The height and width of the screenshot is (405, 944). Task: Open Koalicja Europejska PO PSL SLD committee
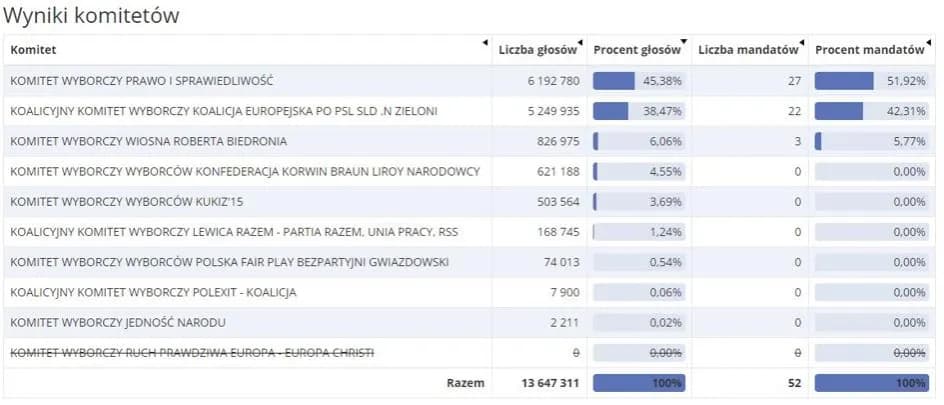point(223,111)
